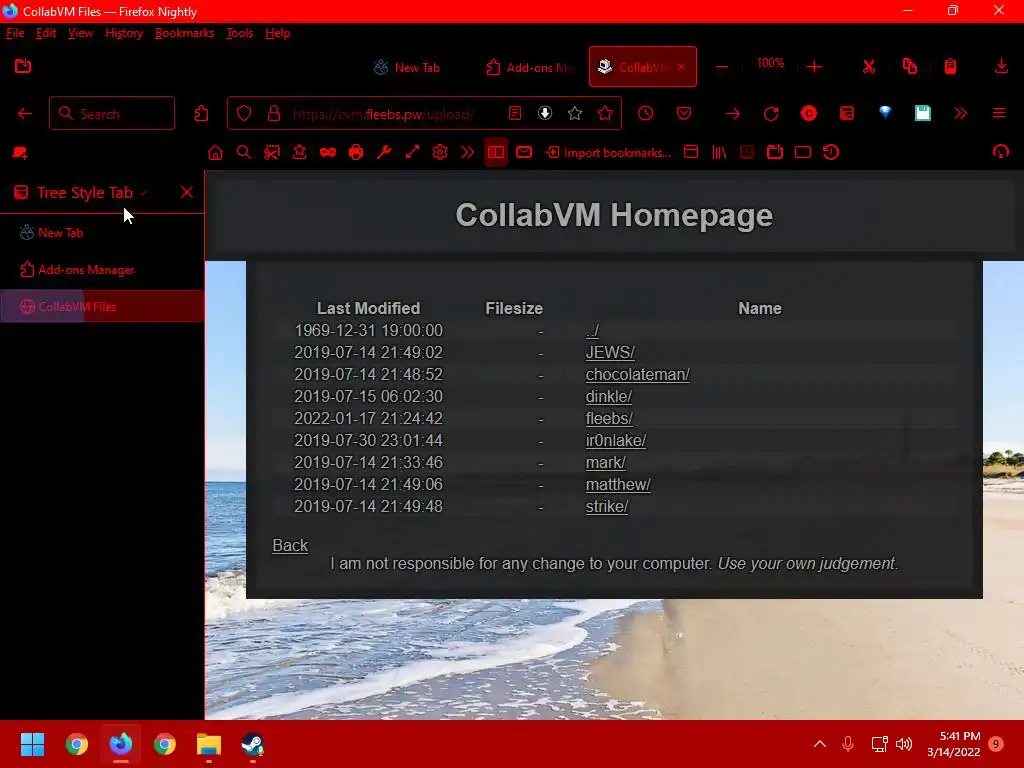This screenshot has height=768, width=1024.
Task: Open the Tools menu
Action: click(x=239, y=33)
